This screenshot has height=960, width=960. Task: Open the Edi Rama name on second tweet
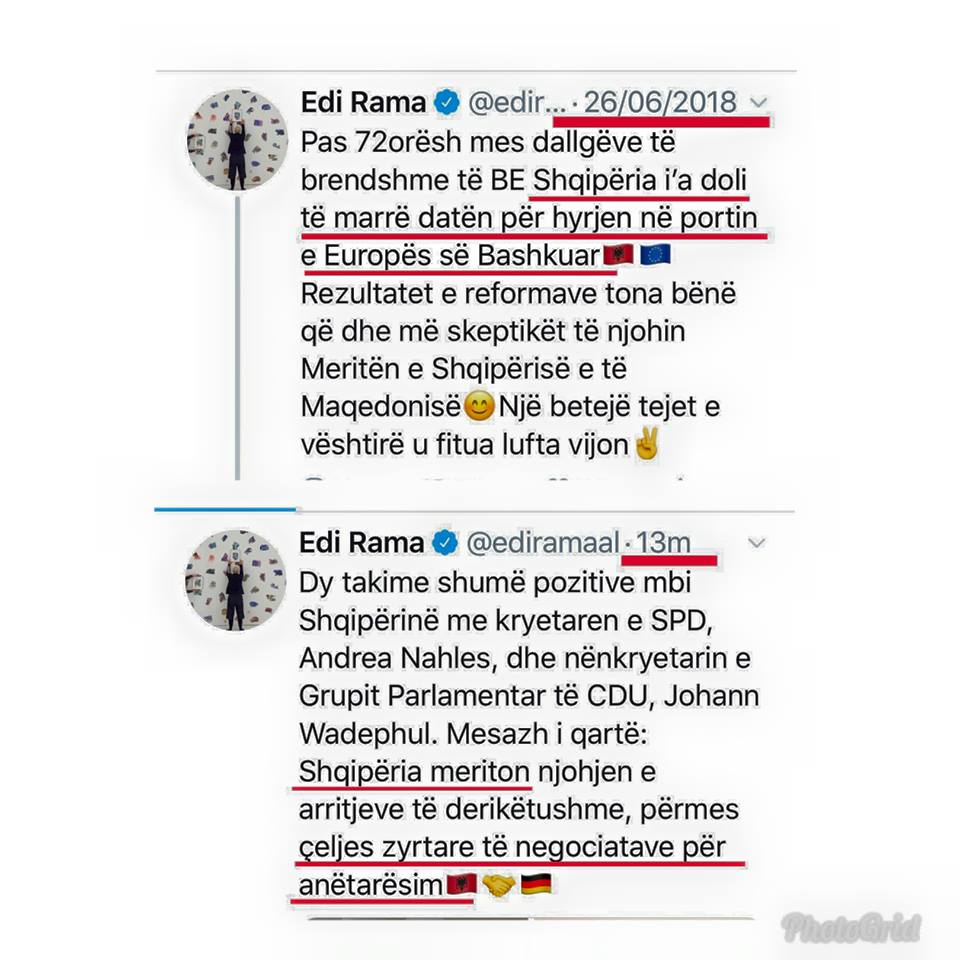(x=362, y=543)
